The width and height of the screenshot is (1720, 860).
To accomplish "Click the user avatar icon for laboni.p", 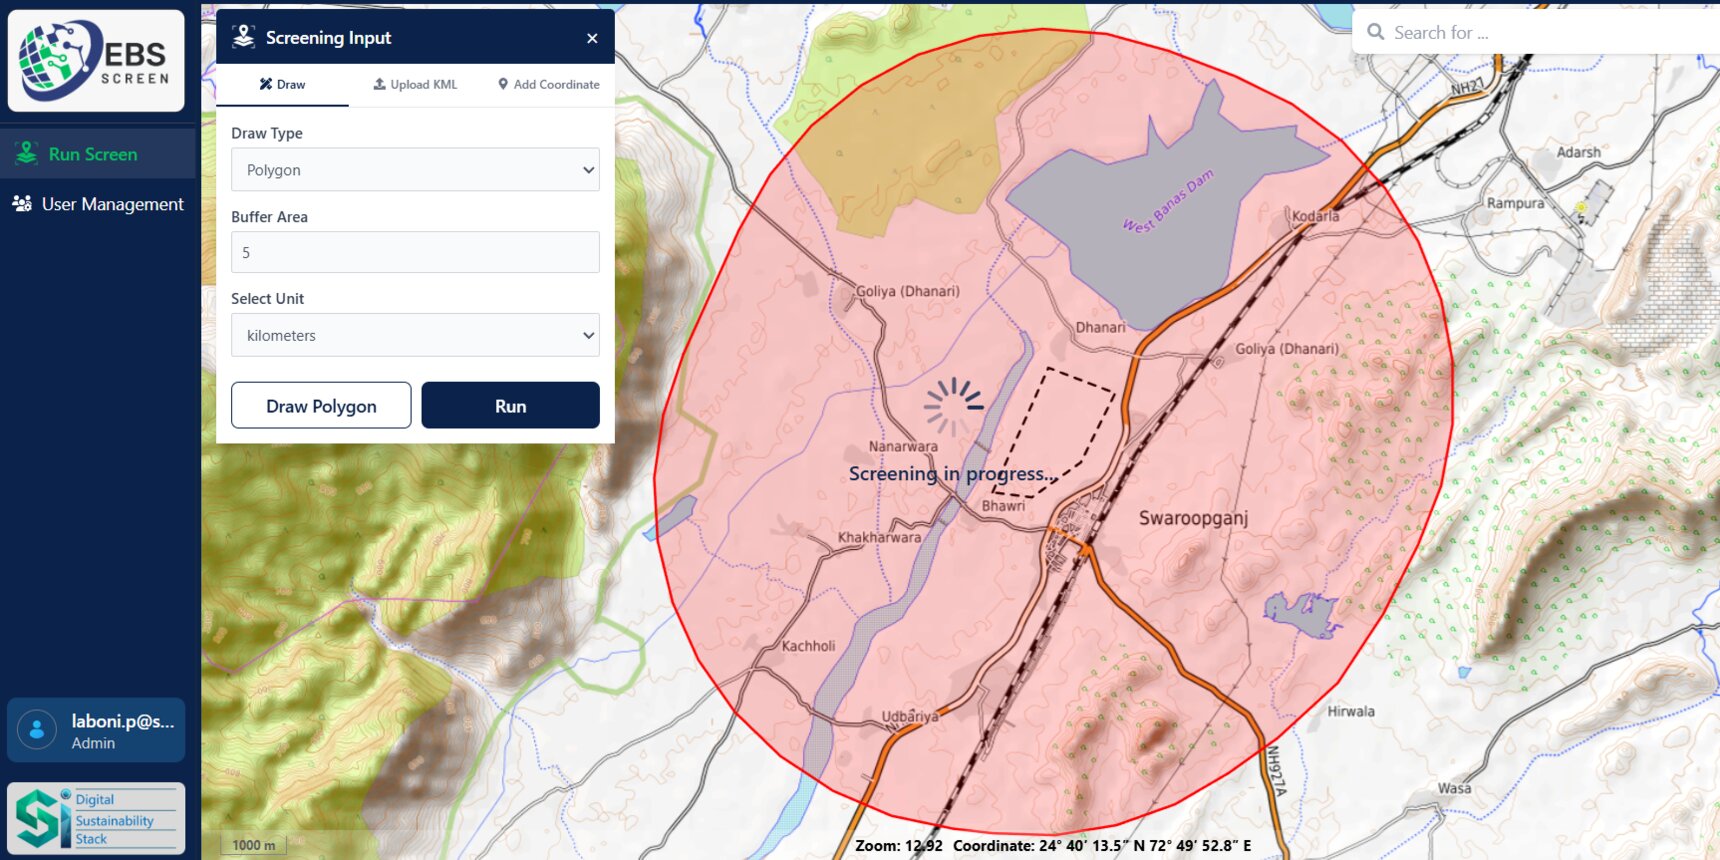I will pyautogui.click(x=37, y=731).
